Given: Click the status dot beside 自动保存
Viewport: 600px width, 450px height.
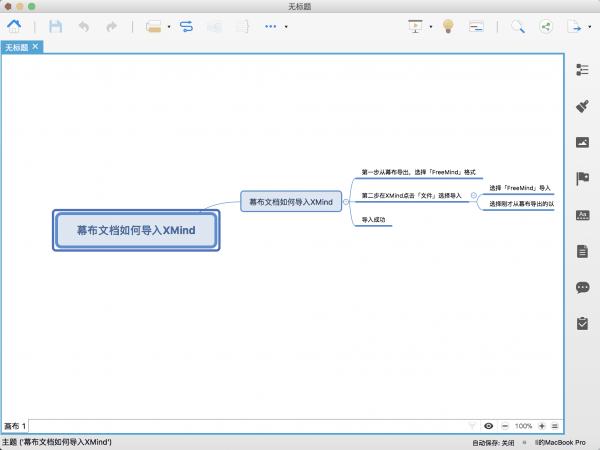Looking at the screenshot, I should pos(524,442).
